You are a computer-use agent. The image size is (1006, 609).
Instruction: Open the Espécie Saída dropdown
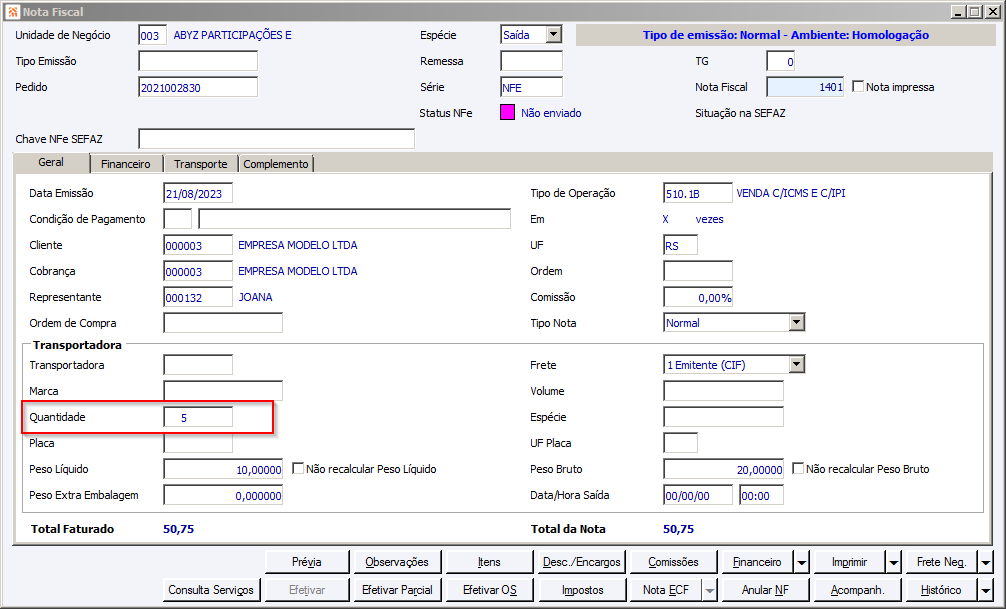click(554, 35)
